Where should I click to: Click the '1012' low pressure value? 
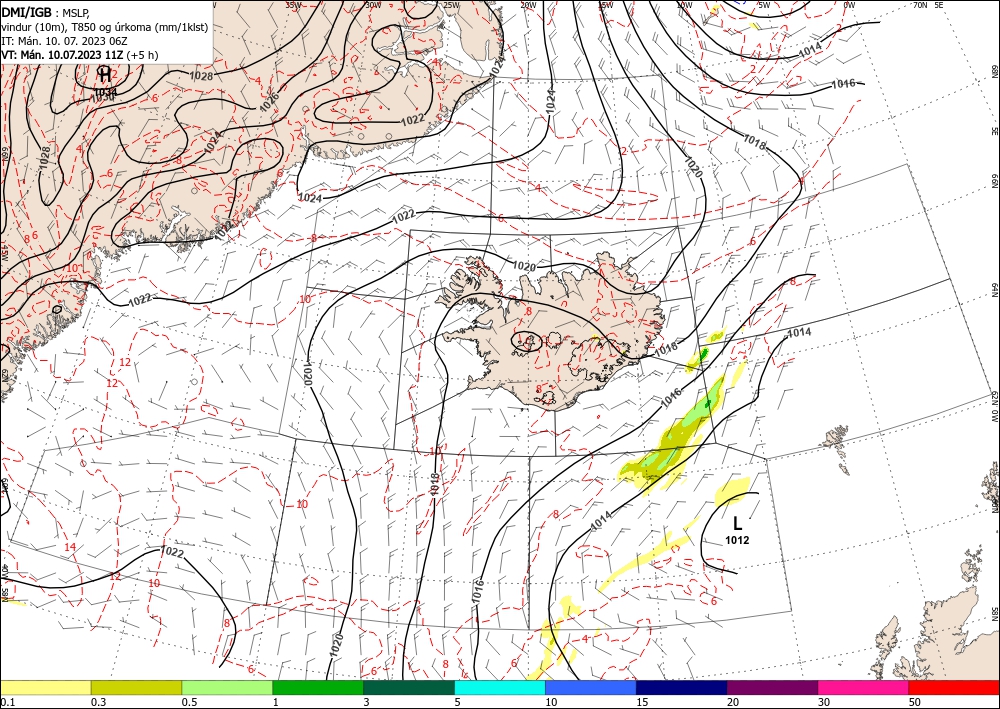[737, 540]
